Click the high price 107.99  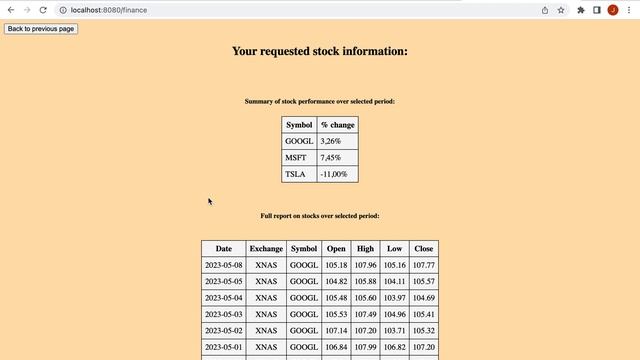point(365,347)
